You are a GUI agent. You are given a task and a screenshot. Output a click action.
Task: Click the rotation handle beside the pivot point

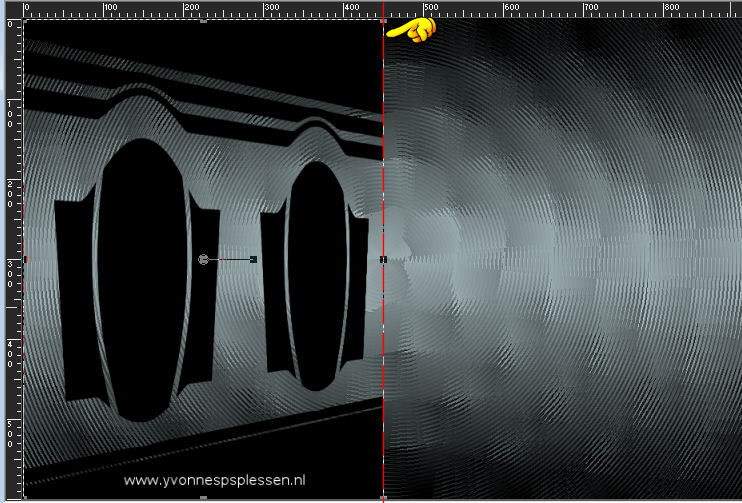[254, 259]
